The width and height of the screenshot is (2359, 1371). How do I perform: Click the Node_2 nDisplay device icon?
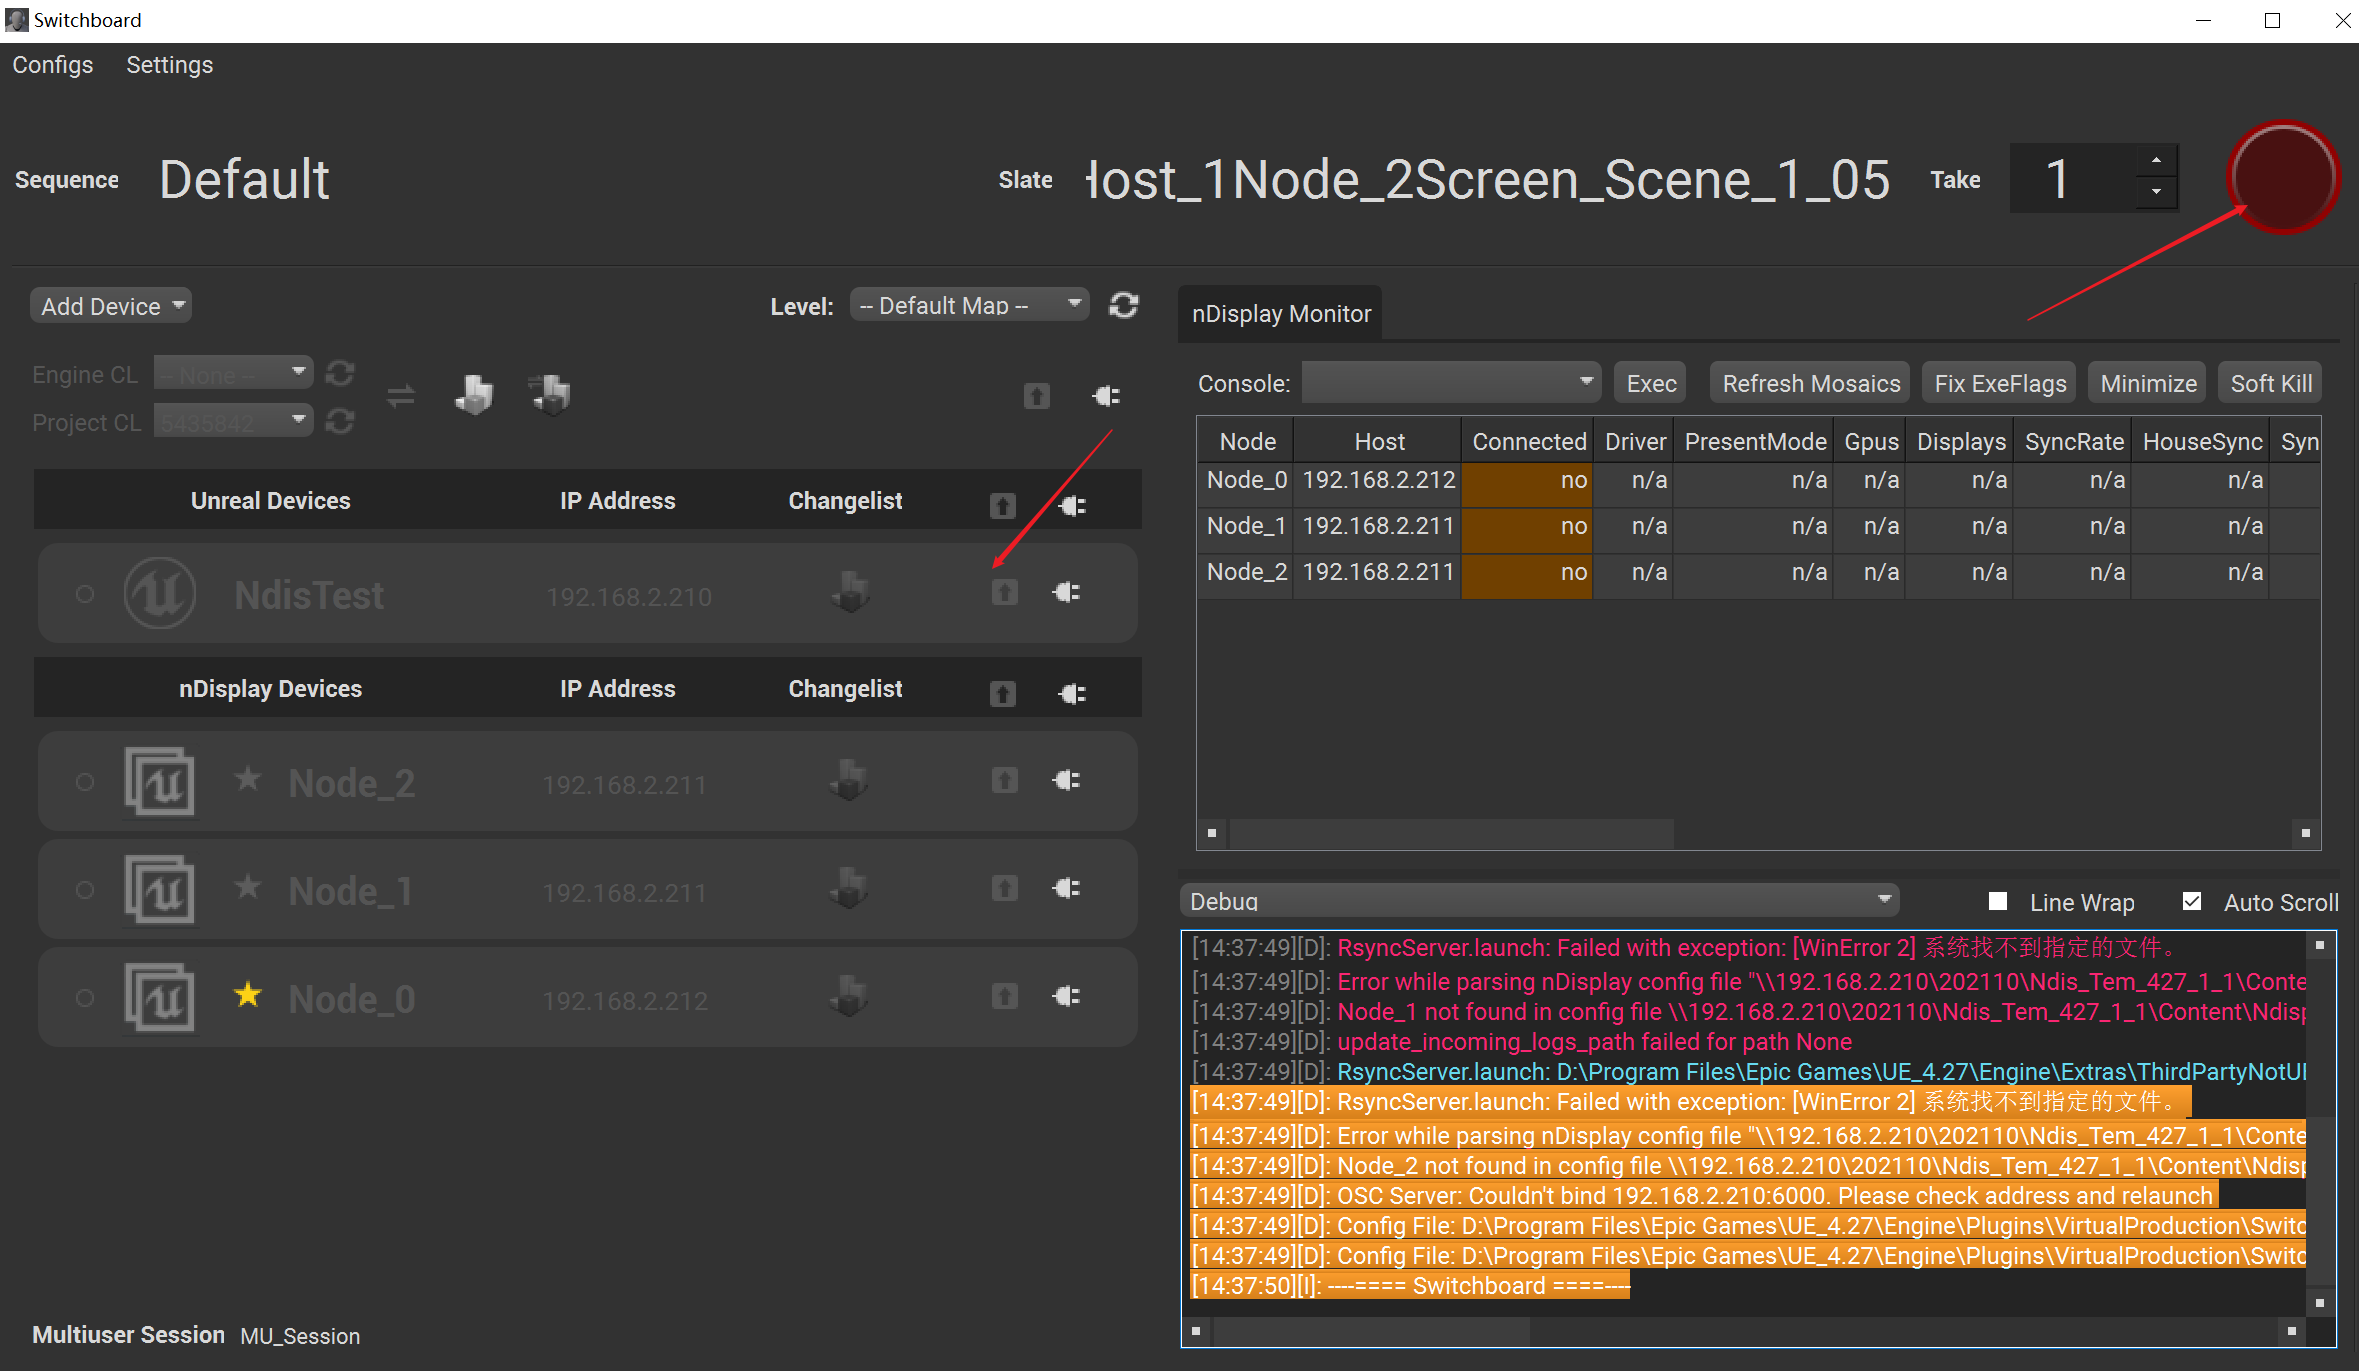click(x=160, y=782)
